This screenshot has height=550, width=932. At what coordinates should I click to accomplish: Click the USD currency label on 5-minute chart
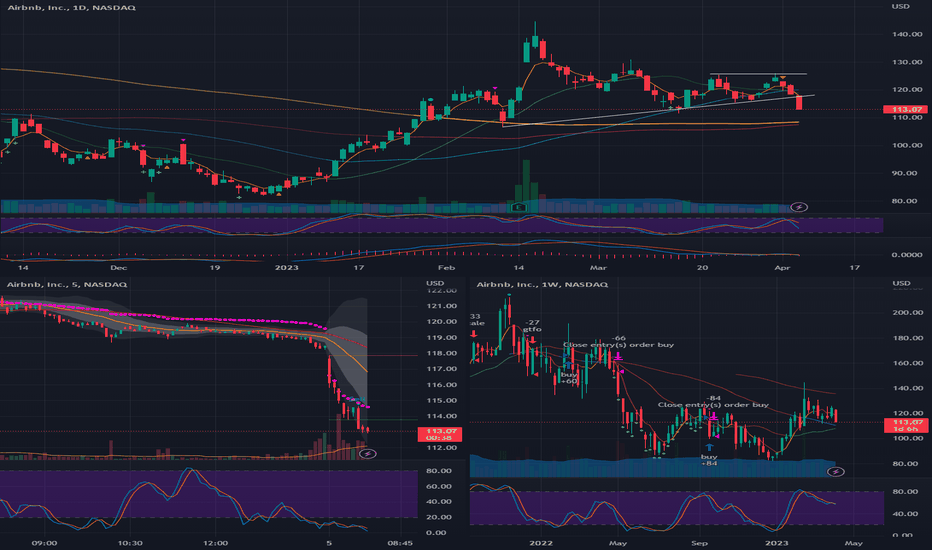coord(435,283)
